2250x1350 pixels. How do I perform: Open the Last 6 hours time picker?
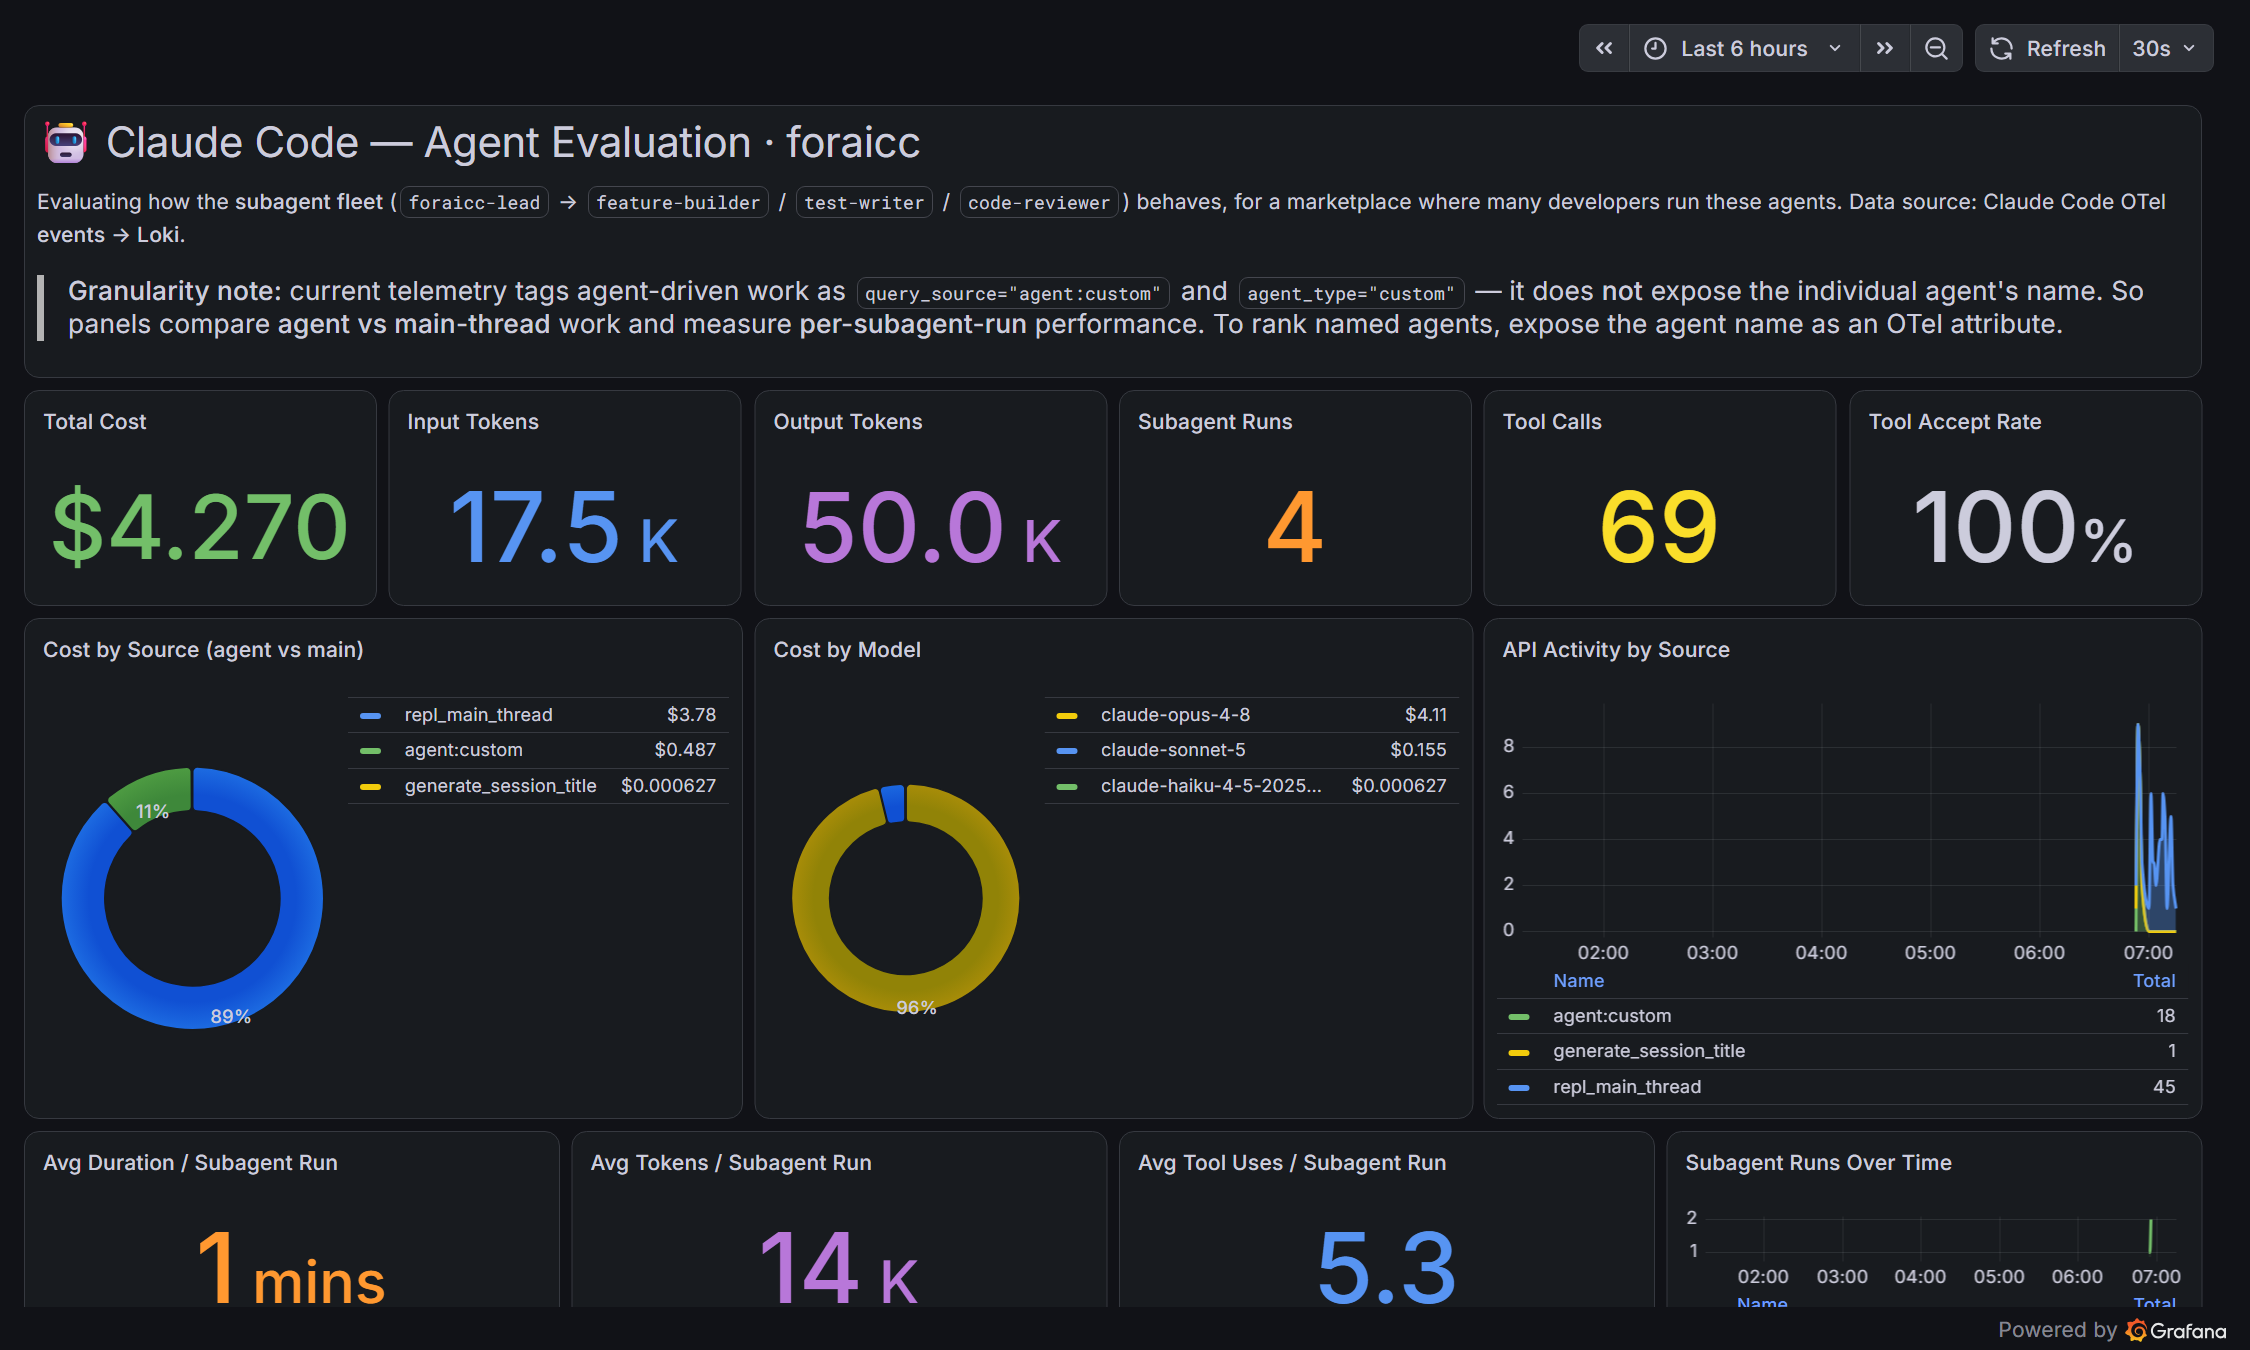(x=1744, y=48)
